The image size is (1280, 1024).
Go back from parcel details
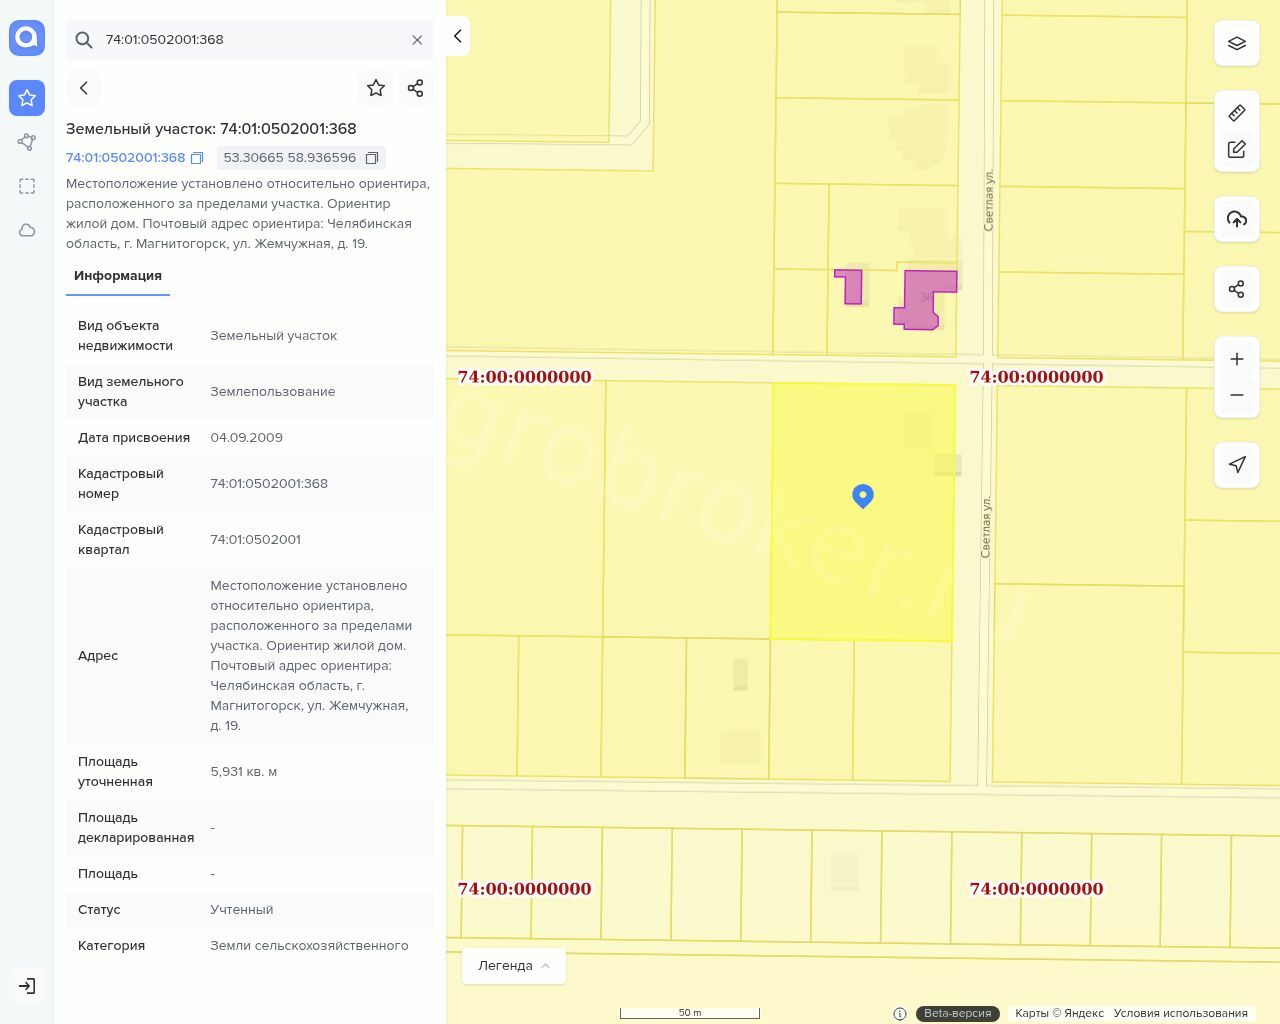point(84,88)
